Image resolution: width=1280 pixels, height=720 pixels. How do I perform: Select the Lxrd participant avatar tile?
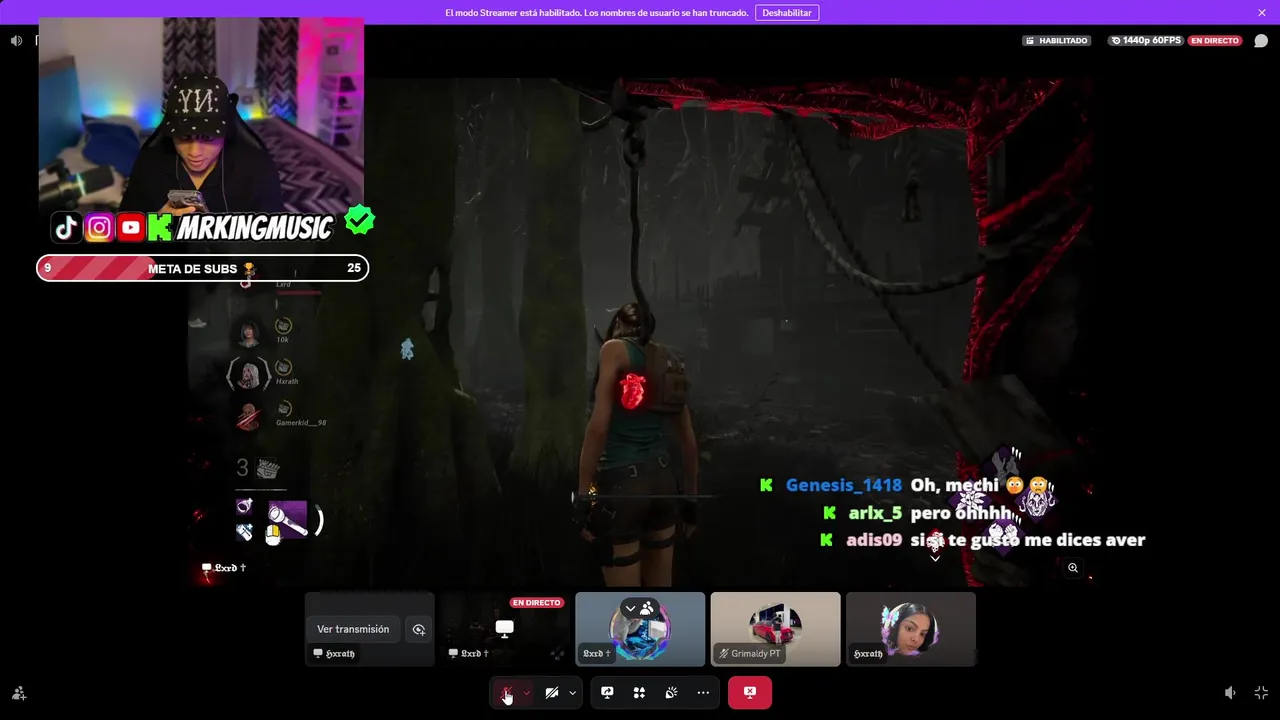640,629
